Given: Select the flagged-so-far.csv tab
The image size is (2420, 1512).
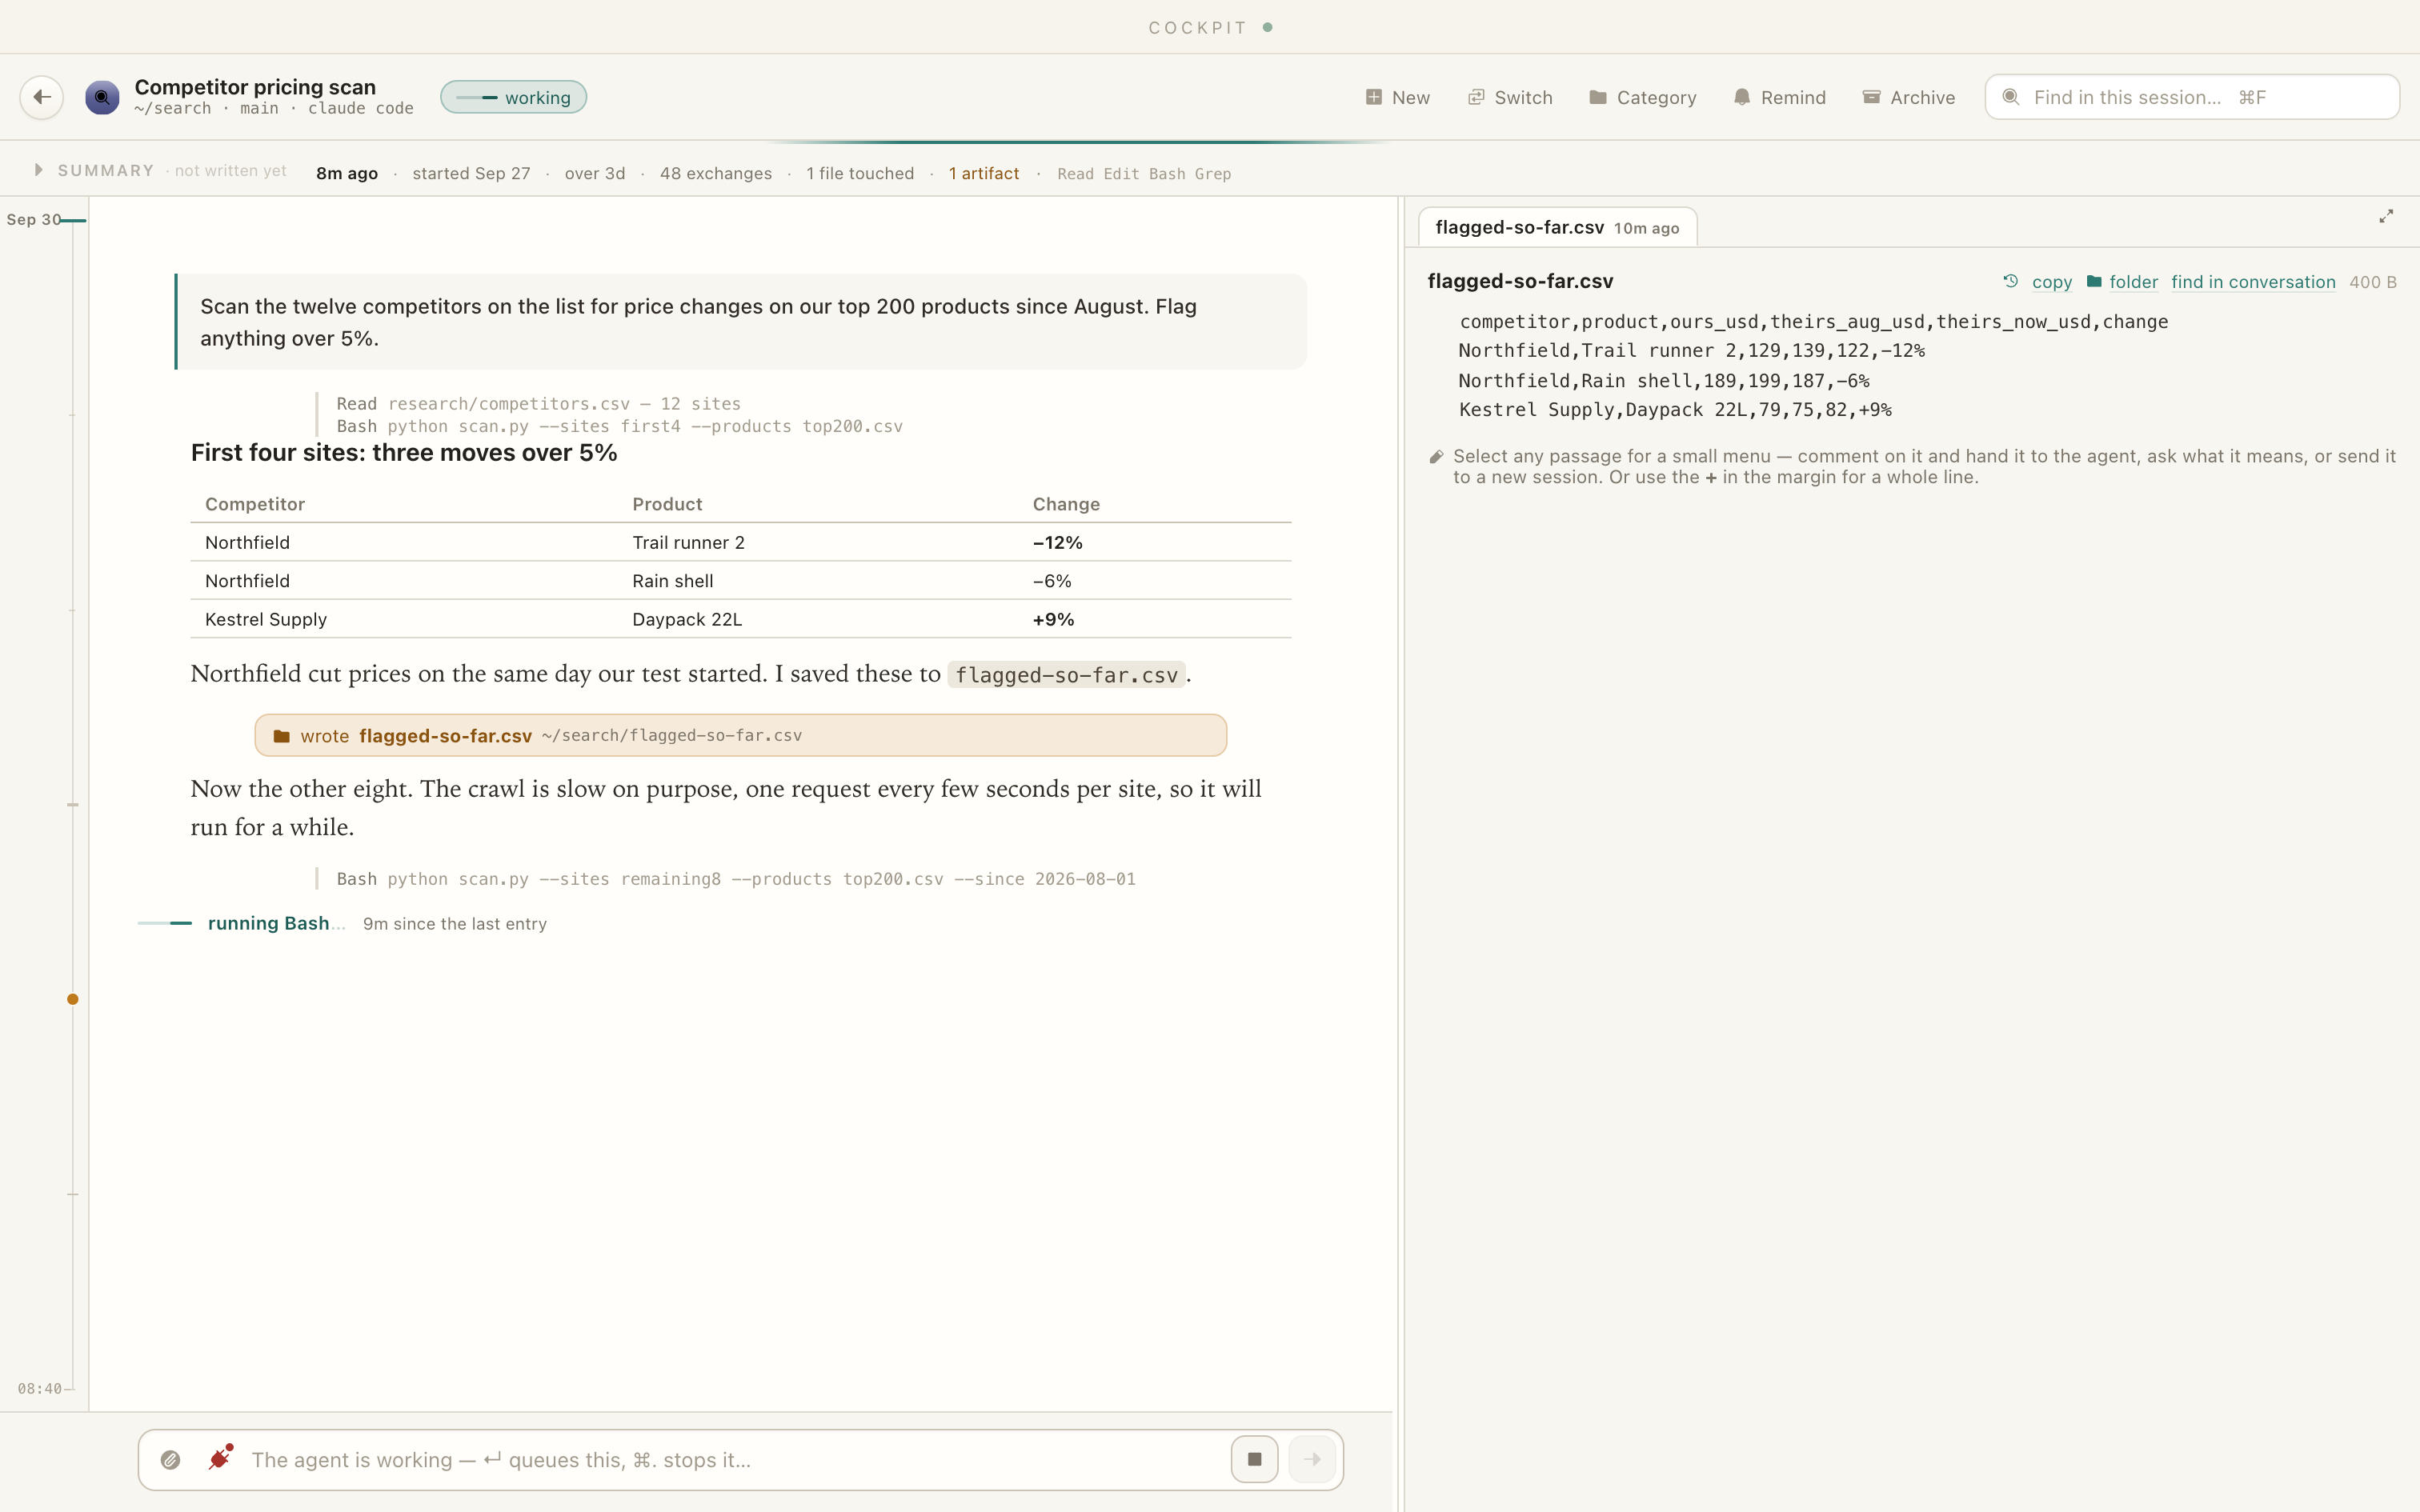Looking at the screenshot, I should [x=1556, y=227].
